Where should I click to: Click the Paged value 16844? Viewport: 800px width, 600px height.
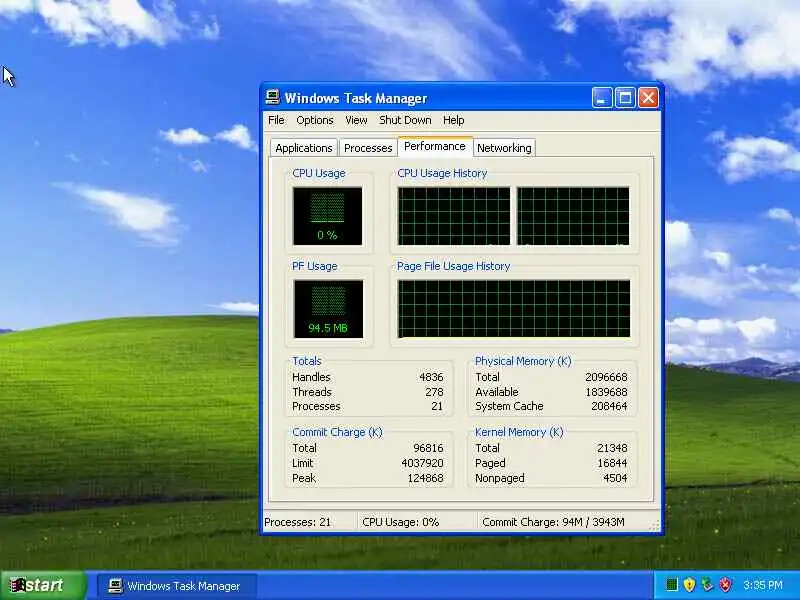tap(612, 463)
